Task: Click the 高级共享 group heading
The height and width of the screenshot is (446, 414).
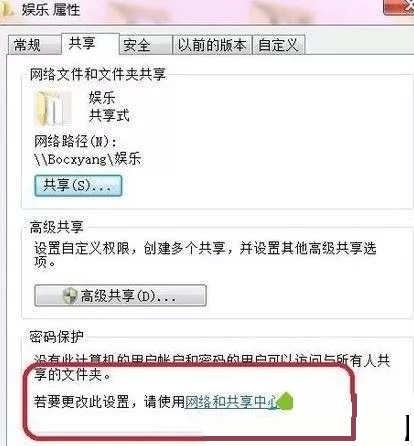Action: coord(56,227)
